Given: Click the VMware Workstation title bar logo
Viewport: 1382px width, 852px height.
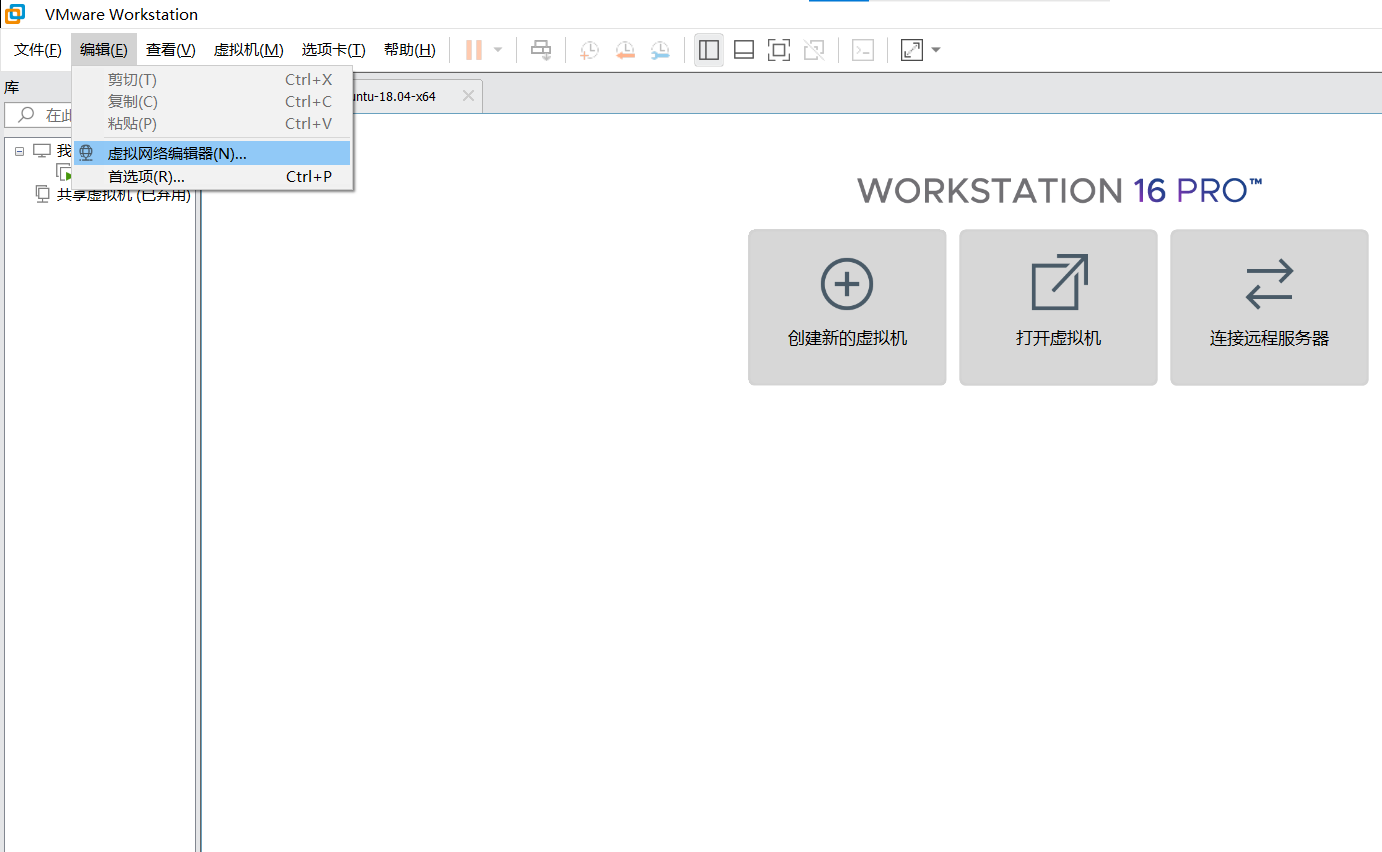Looking at the screenshot, I should click(x=15, y=14).
